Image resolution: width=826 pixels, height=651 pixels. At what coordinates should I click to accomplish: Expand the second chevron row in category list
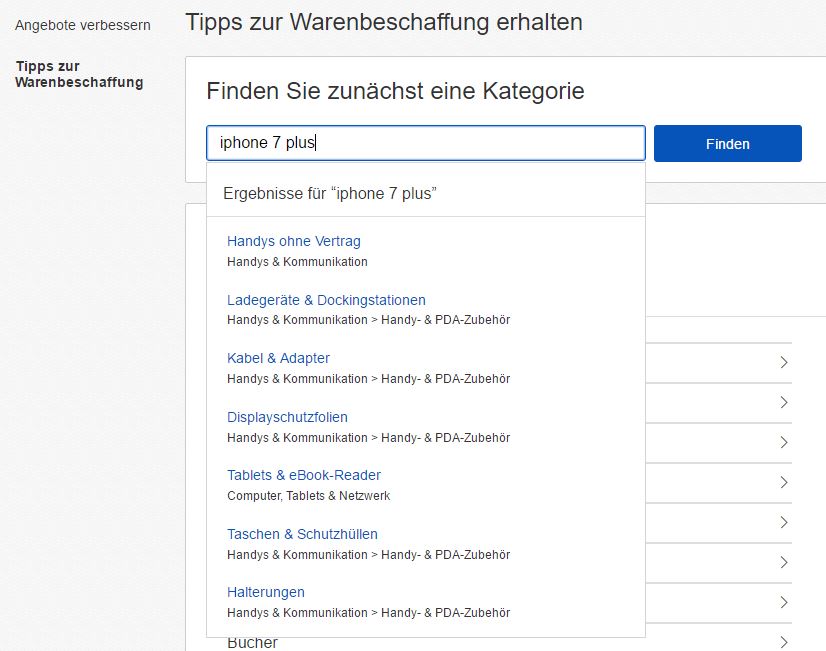[784, 402]
